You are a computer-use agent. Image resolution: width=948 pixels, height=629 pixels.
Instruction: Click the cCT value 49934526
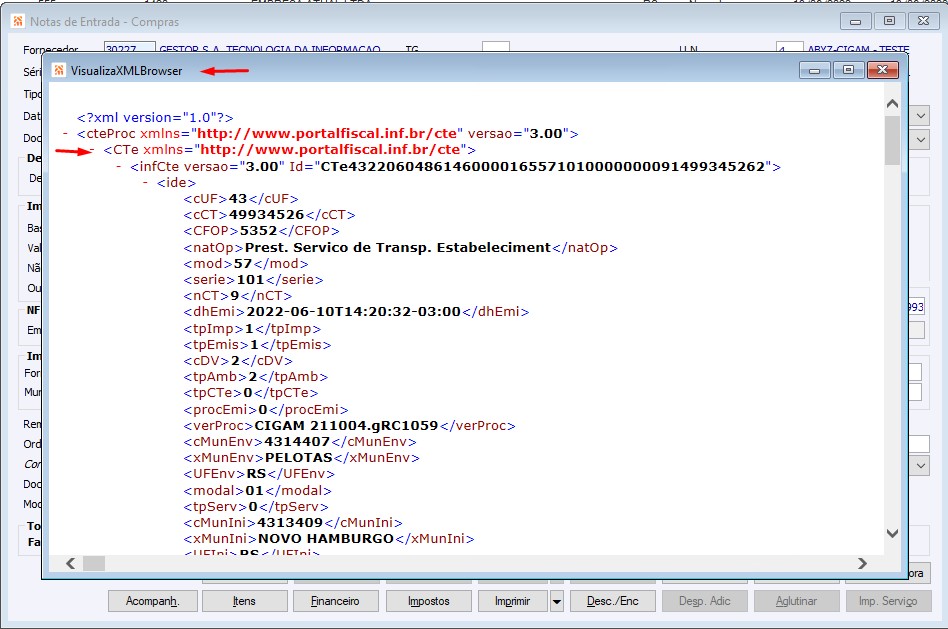tap(266, 215)
